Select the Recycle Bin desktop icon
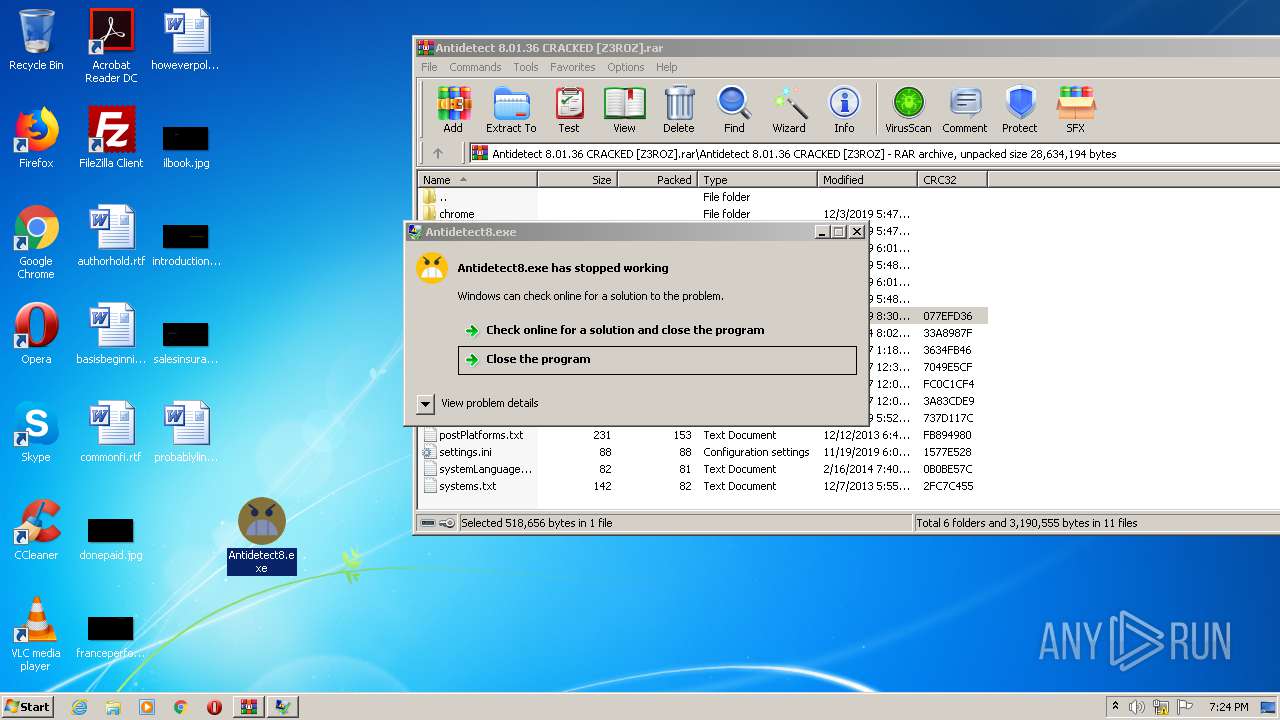The width and height of the screenshot is (1280, 720). (36, 40)
